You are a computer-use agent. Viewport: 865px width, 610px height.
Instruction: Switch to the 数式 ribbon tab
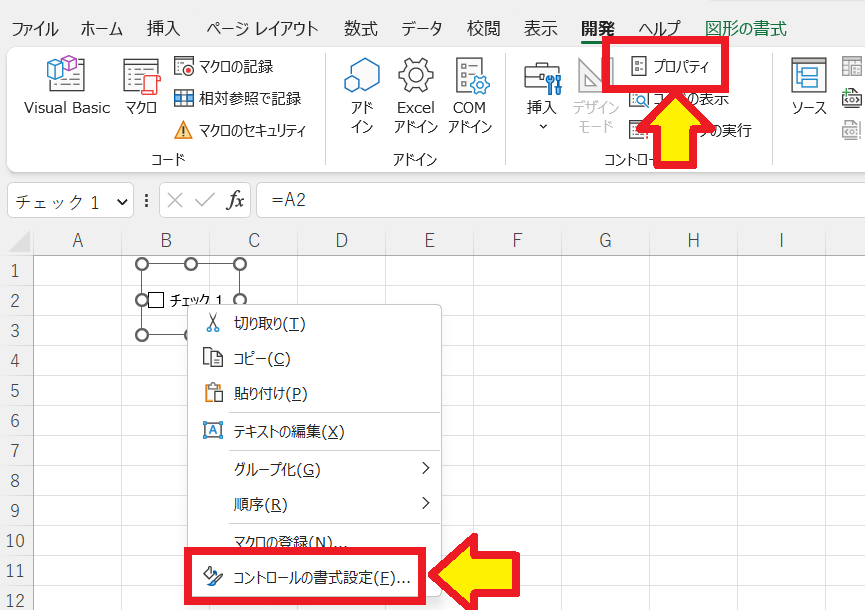[360, 28]
